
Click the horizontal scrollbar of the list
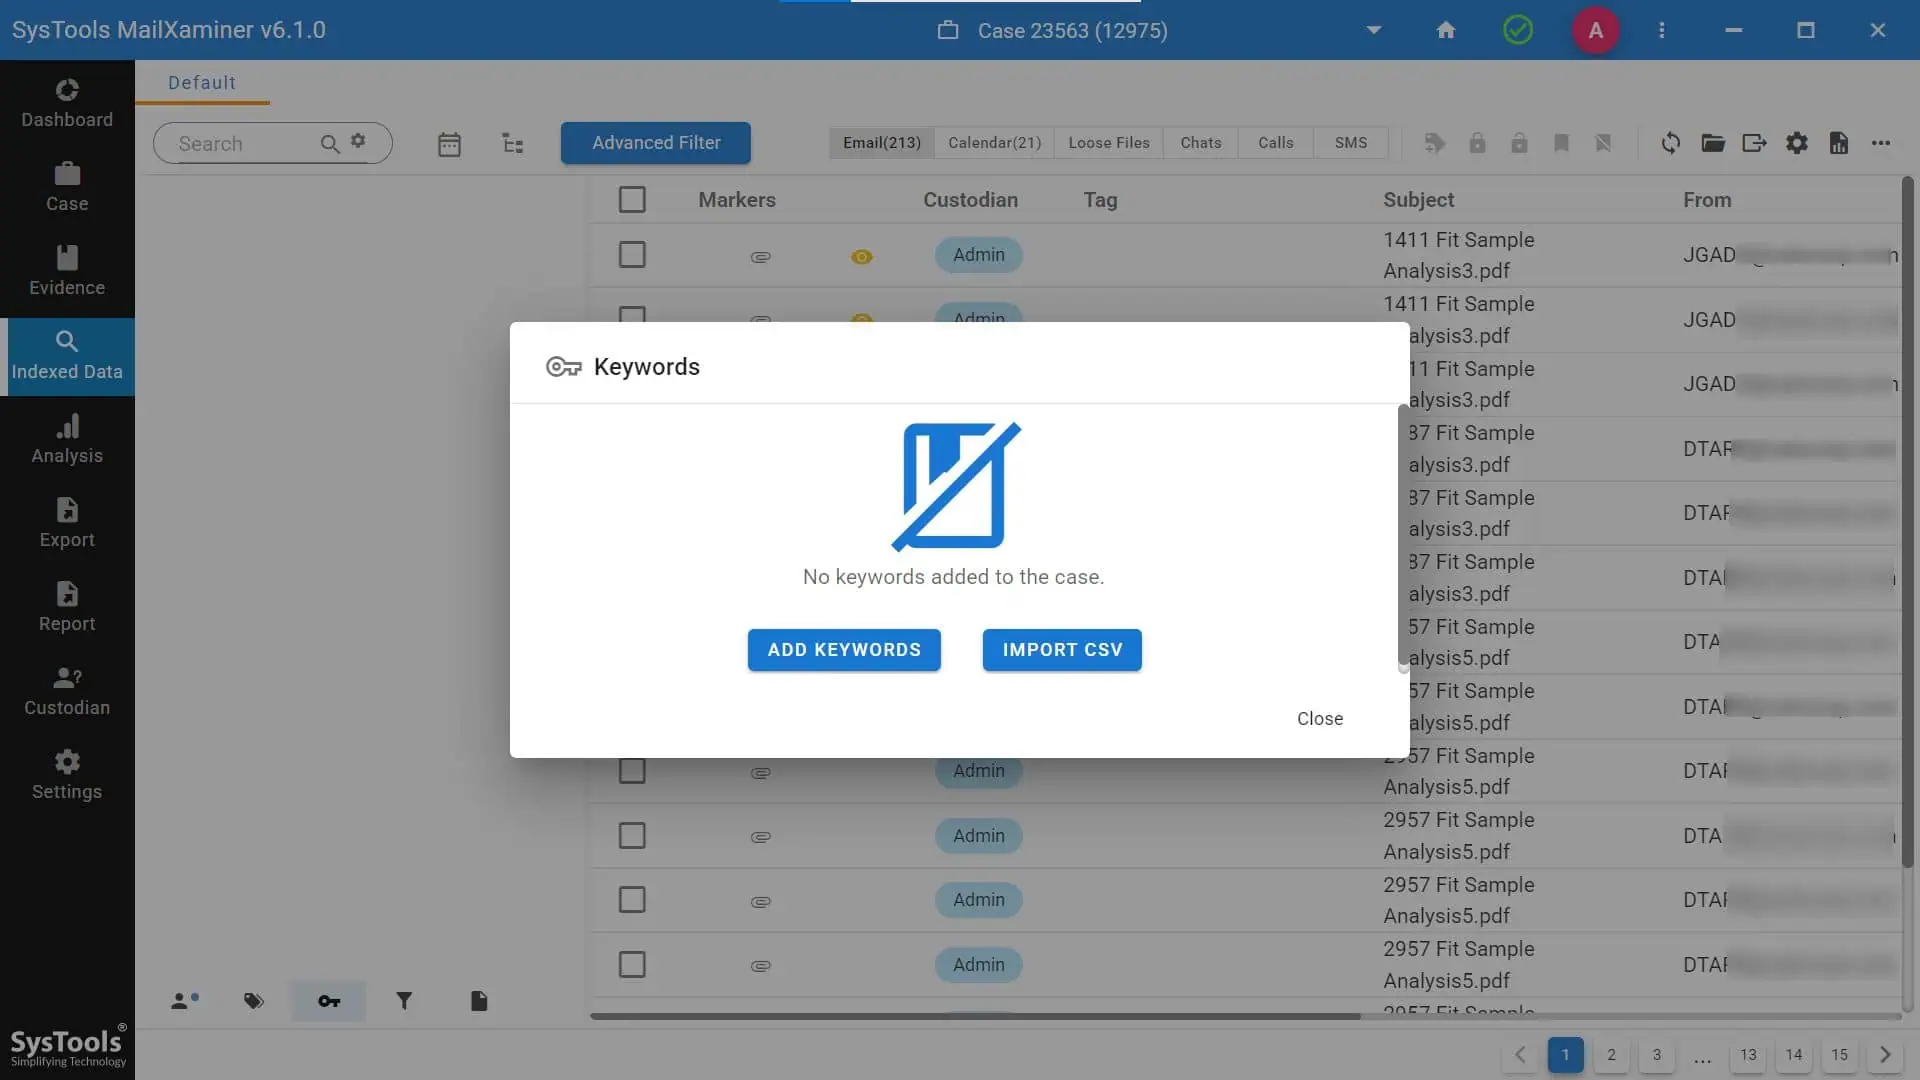975,1016
